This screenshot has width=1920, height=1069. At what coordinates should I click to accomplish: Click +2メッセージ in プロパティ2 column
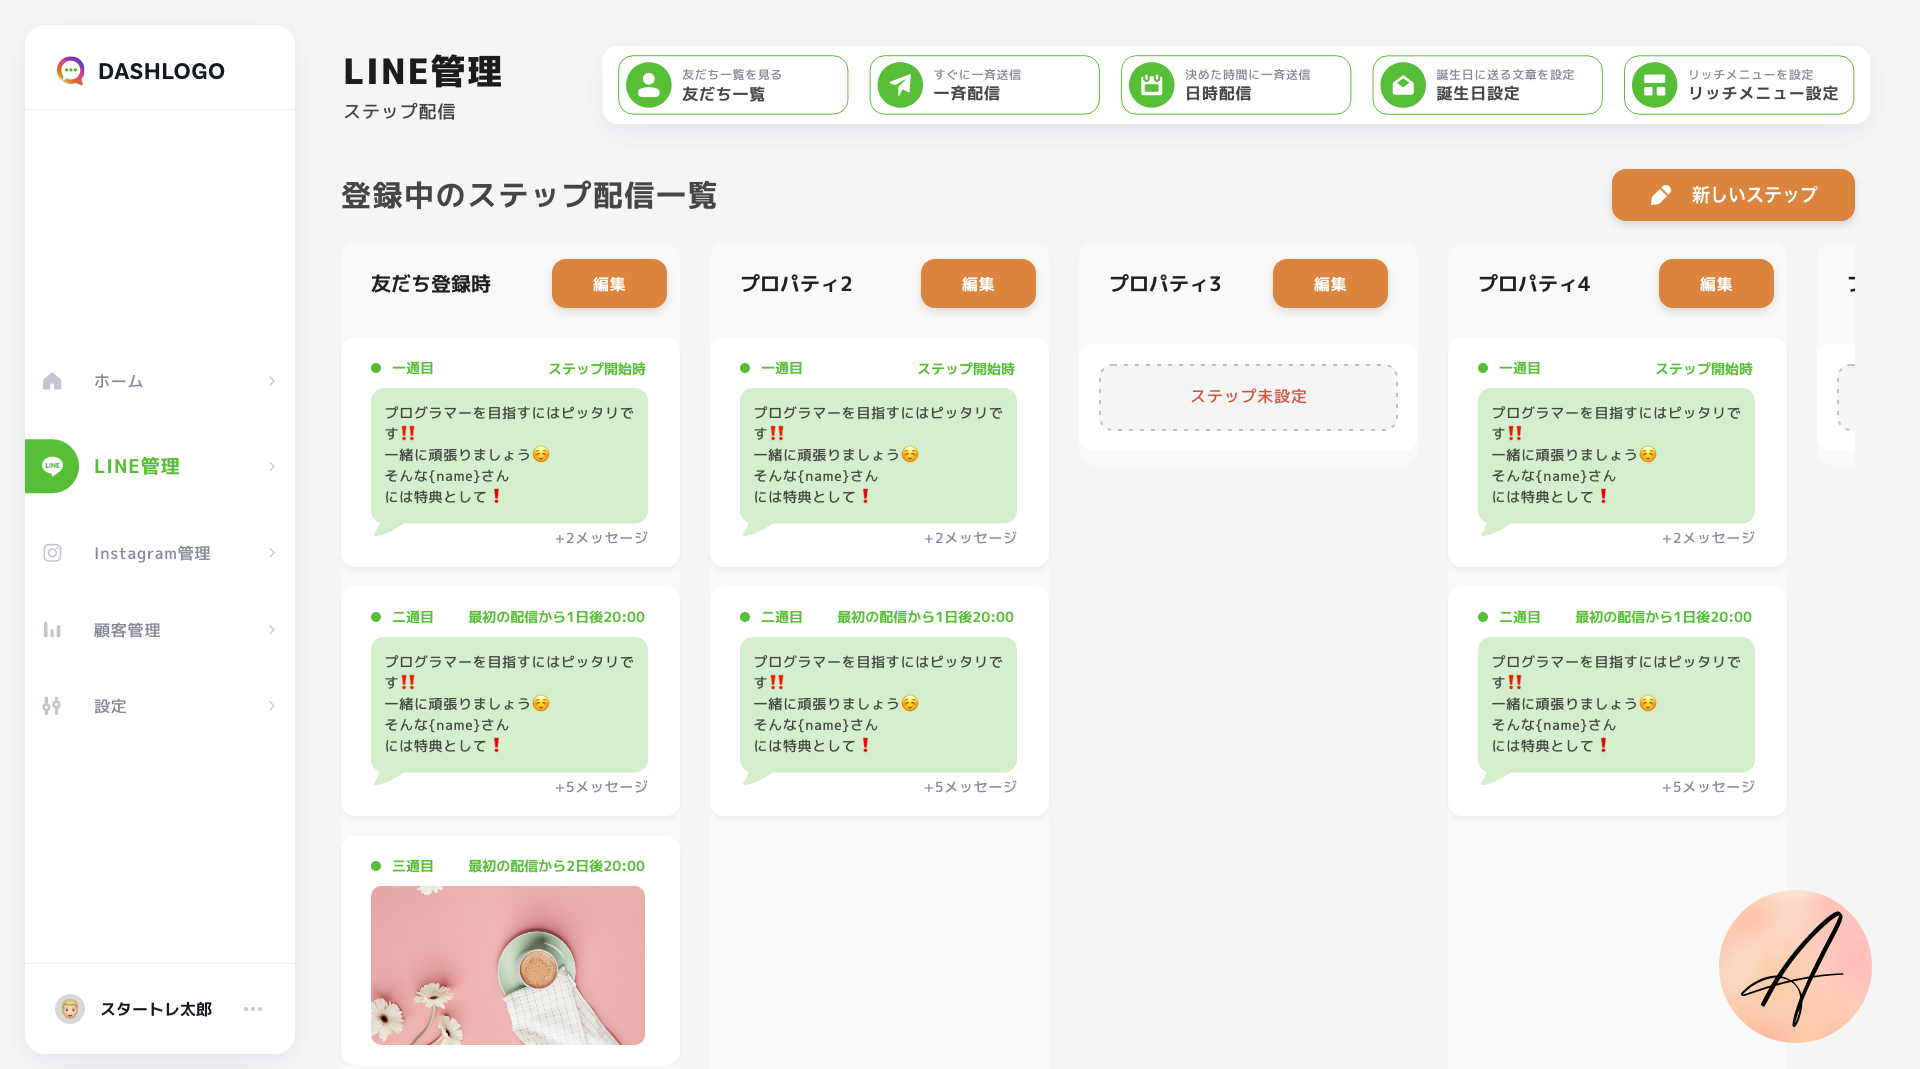(x=970, y=538)
